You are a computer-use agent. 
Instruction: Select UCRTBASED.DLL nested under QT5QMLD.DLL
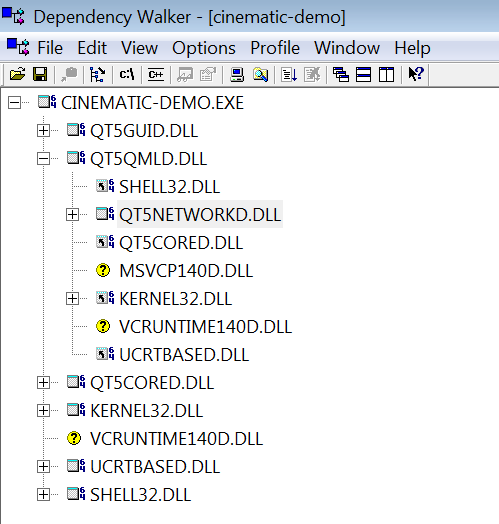tap(184, 355)
